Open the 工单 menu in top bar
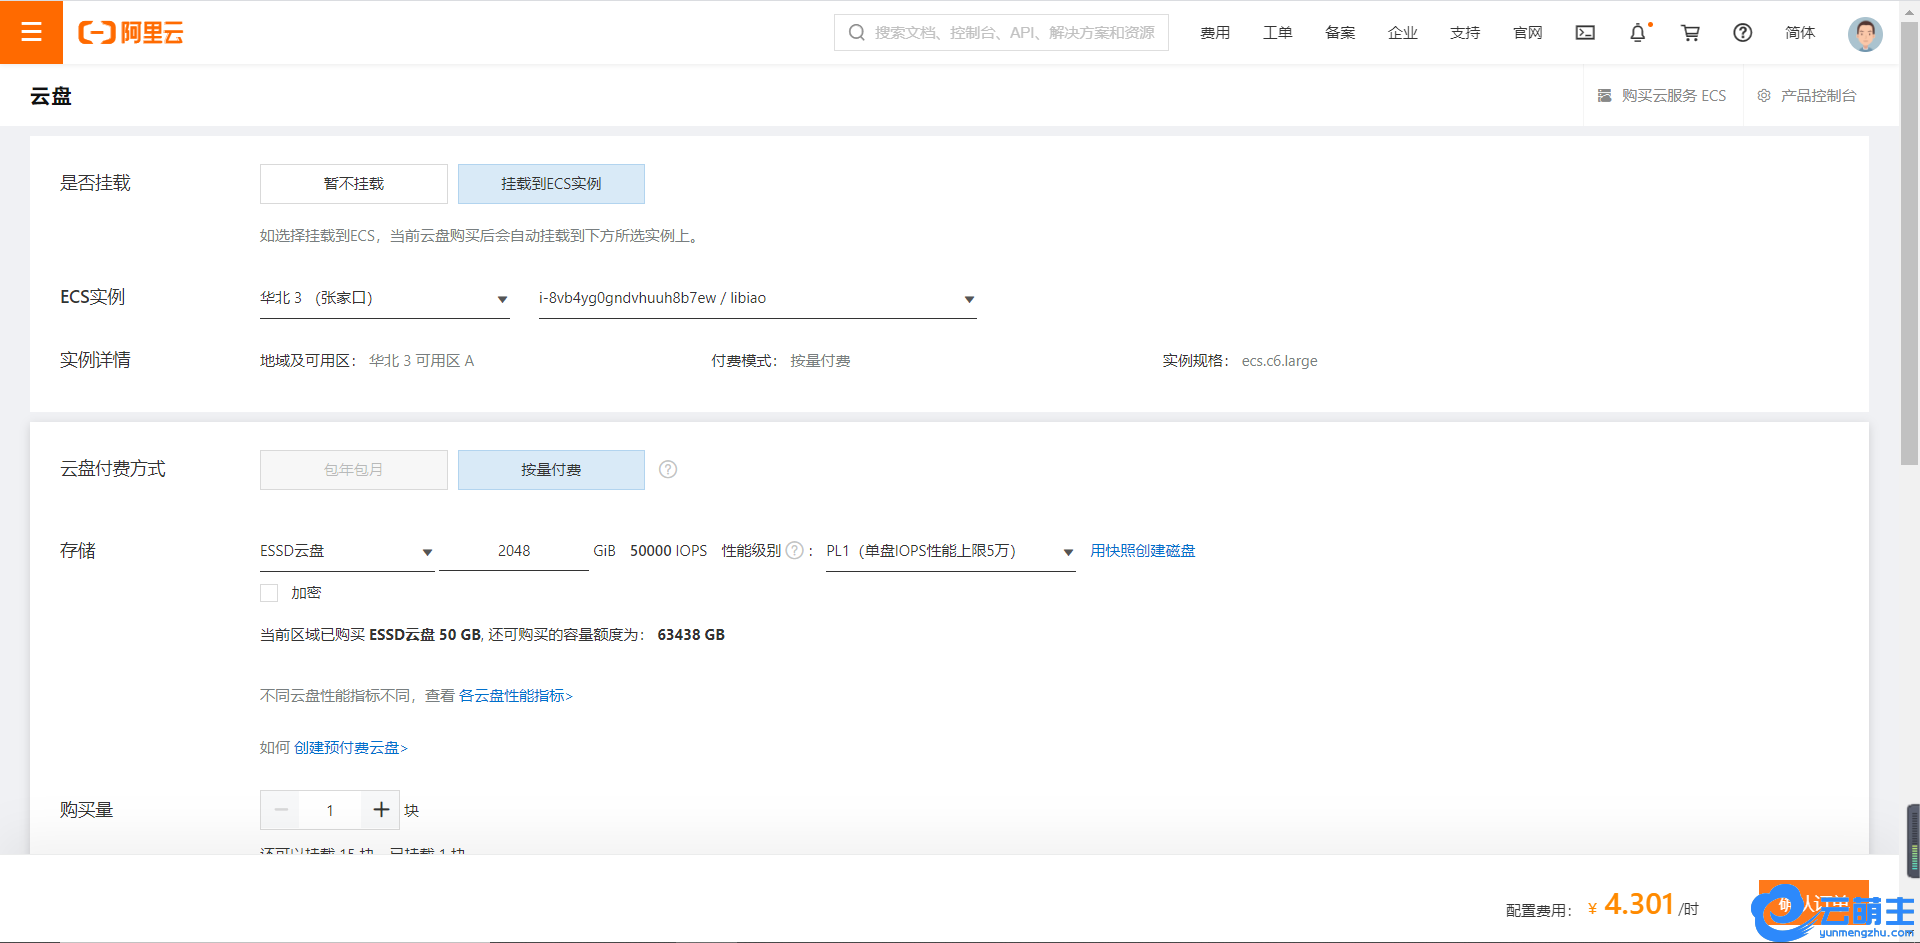Viewport: 1920px width, 943px height. pos(1277,33)
